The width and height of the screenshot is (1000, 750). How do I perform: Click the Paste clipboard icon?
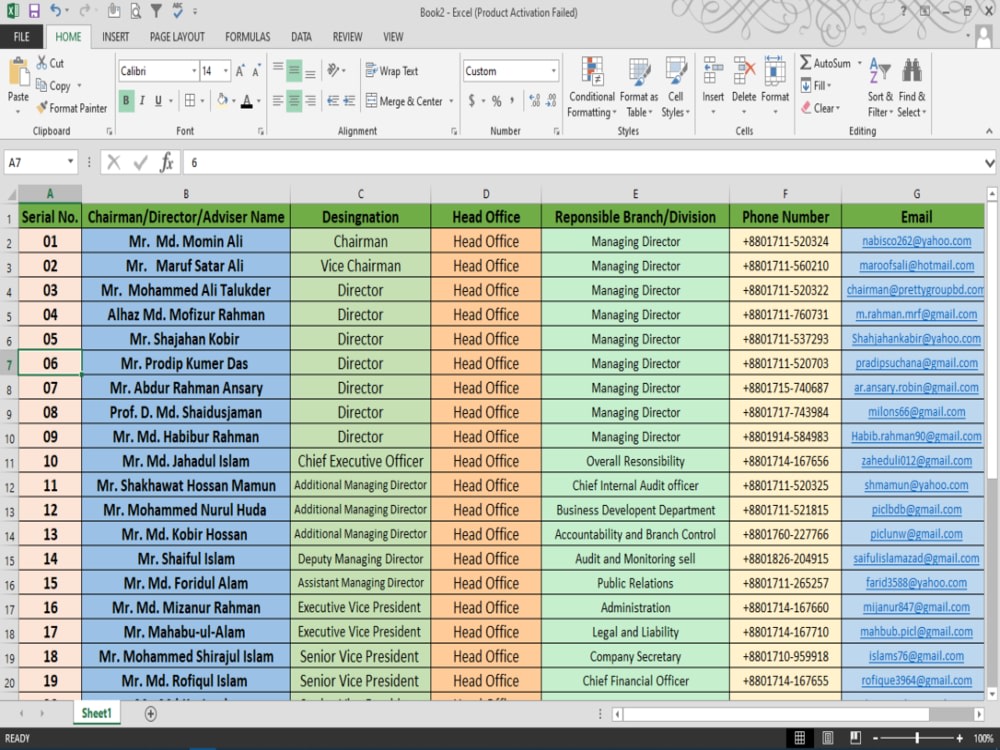tap(18, 72)
